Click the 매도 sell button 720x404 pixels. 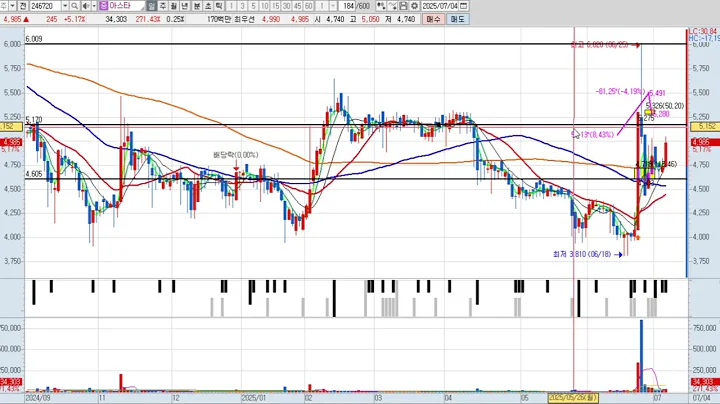(457, 19)
